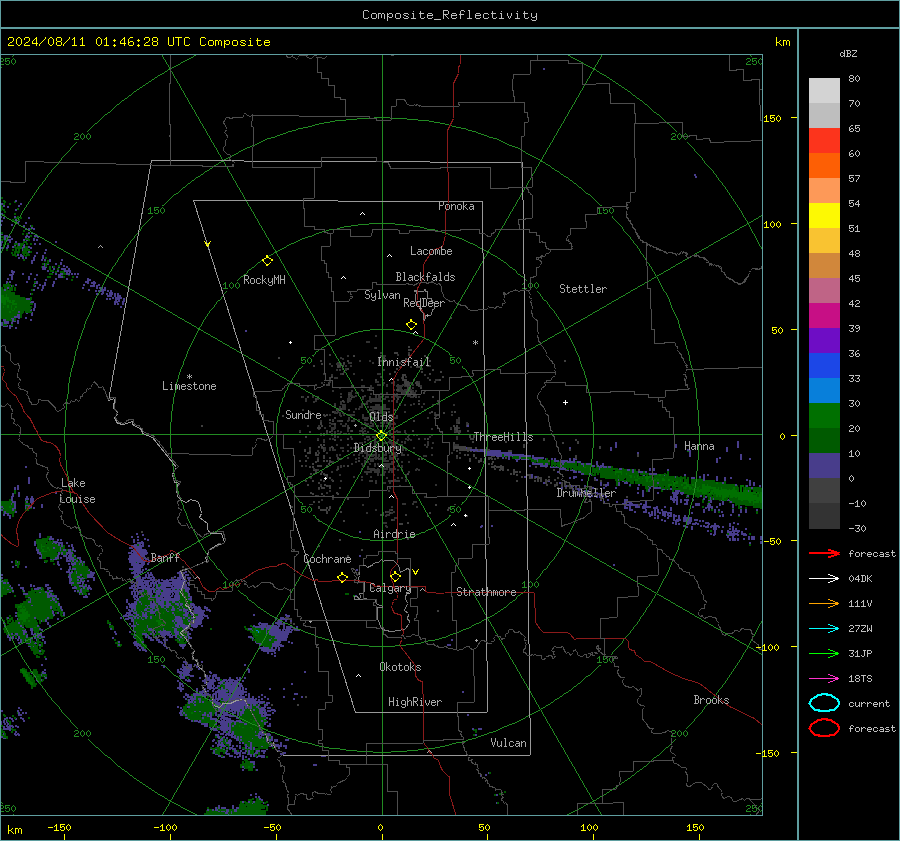Click the cyan 27ZW arrow legend icon
The height and width of the screenshot is (841, 900).
click(824, 629)
